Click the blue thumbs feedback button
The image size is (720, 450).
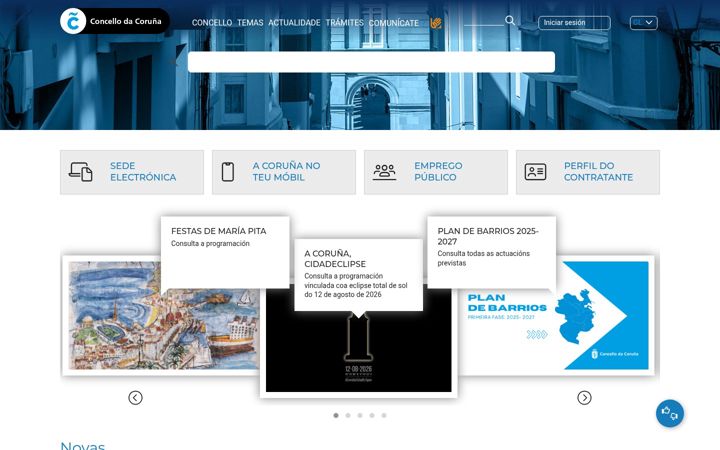click(669, 414)
